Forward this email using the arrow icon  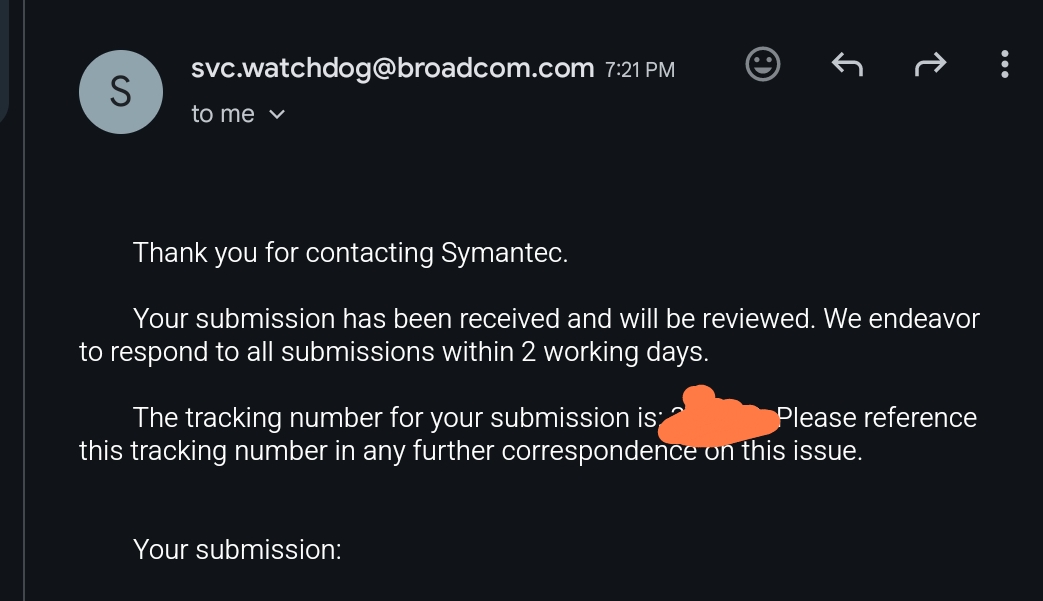[930, 66]
